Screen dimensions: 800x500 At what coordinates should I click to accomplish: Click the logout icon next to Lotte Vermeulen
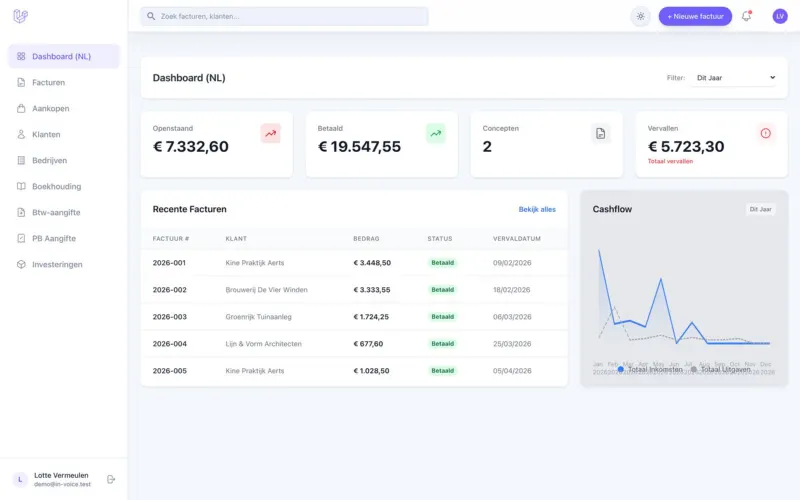(111, 479)
